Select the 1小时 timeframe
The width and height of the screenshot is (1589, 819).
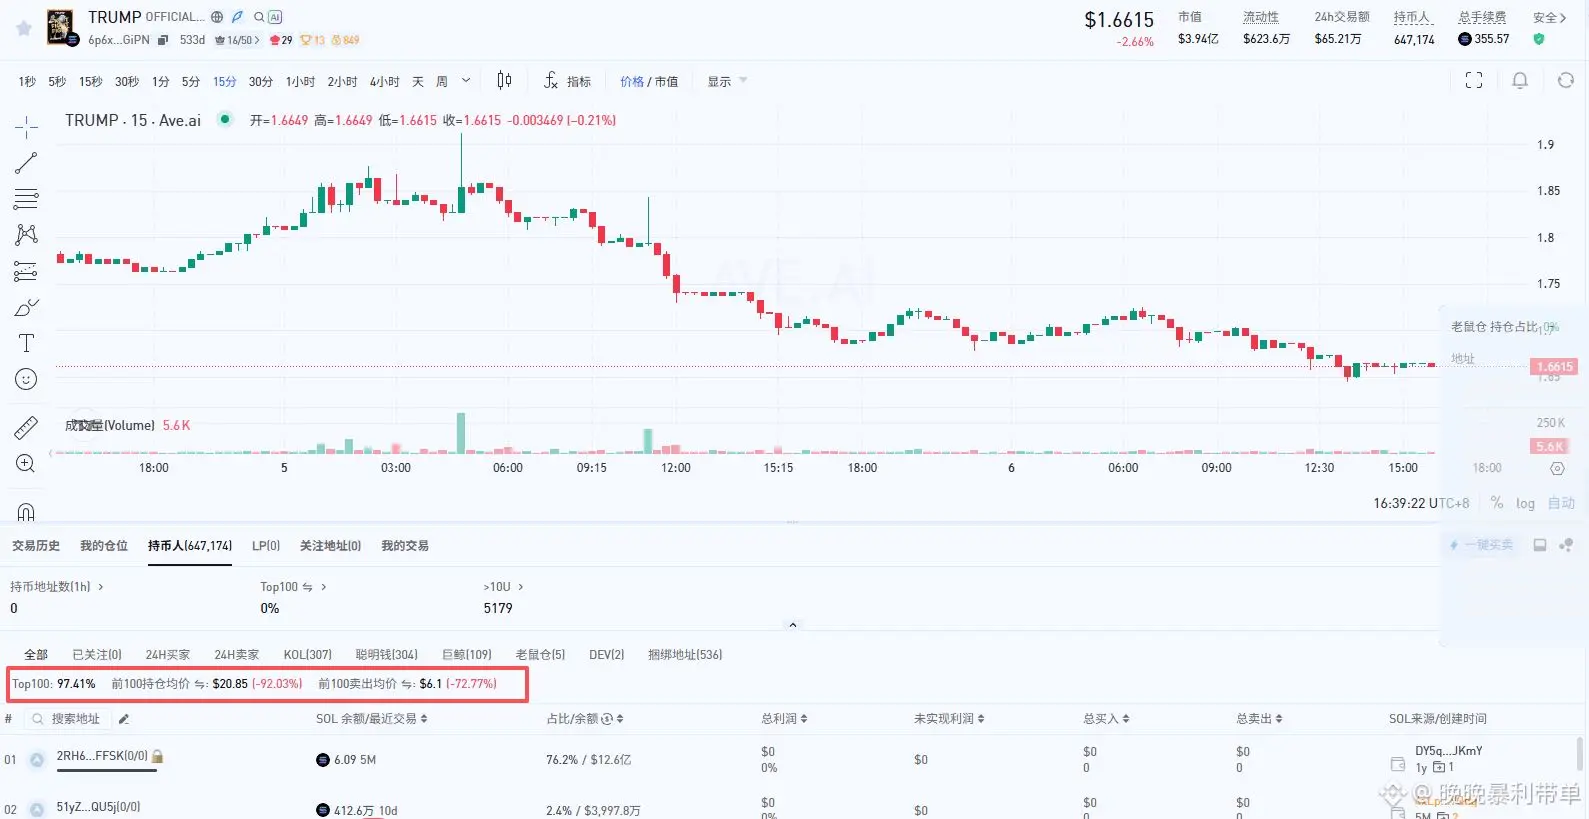[x=300, y=82]
